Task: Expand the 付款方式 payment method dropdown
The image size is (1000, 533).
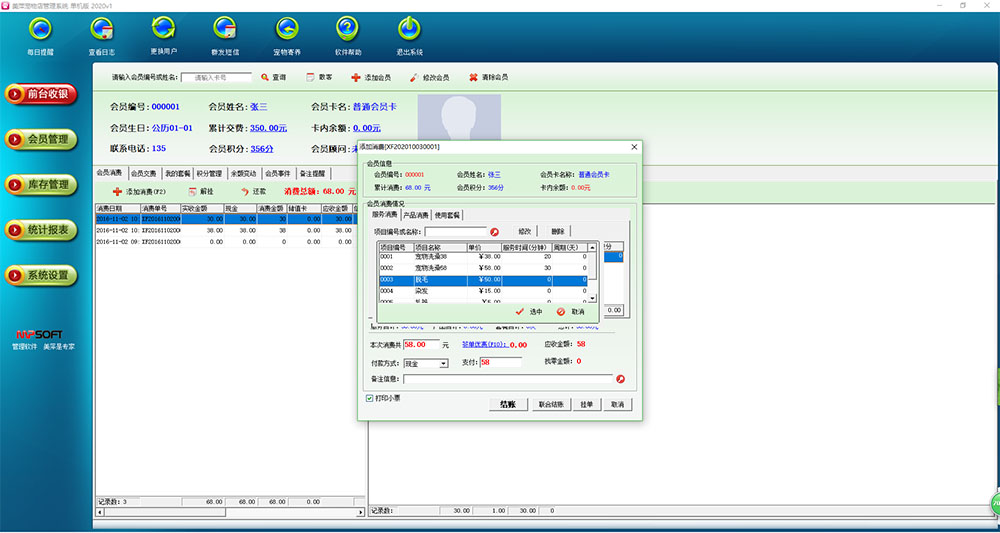Action: click(x=443, y=362)
